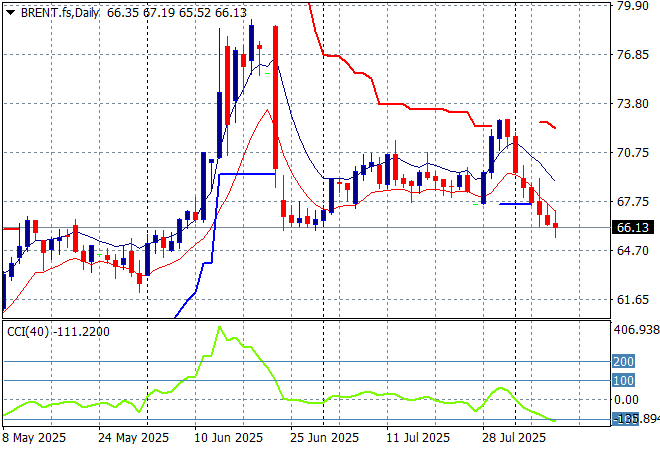The height and width of the screenshot is (450, 660).
Task: Click the 406.938 CCI scale value
Action: pos(635,329)
